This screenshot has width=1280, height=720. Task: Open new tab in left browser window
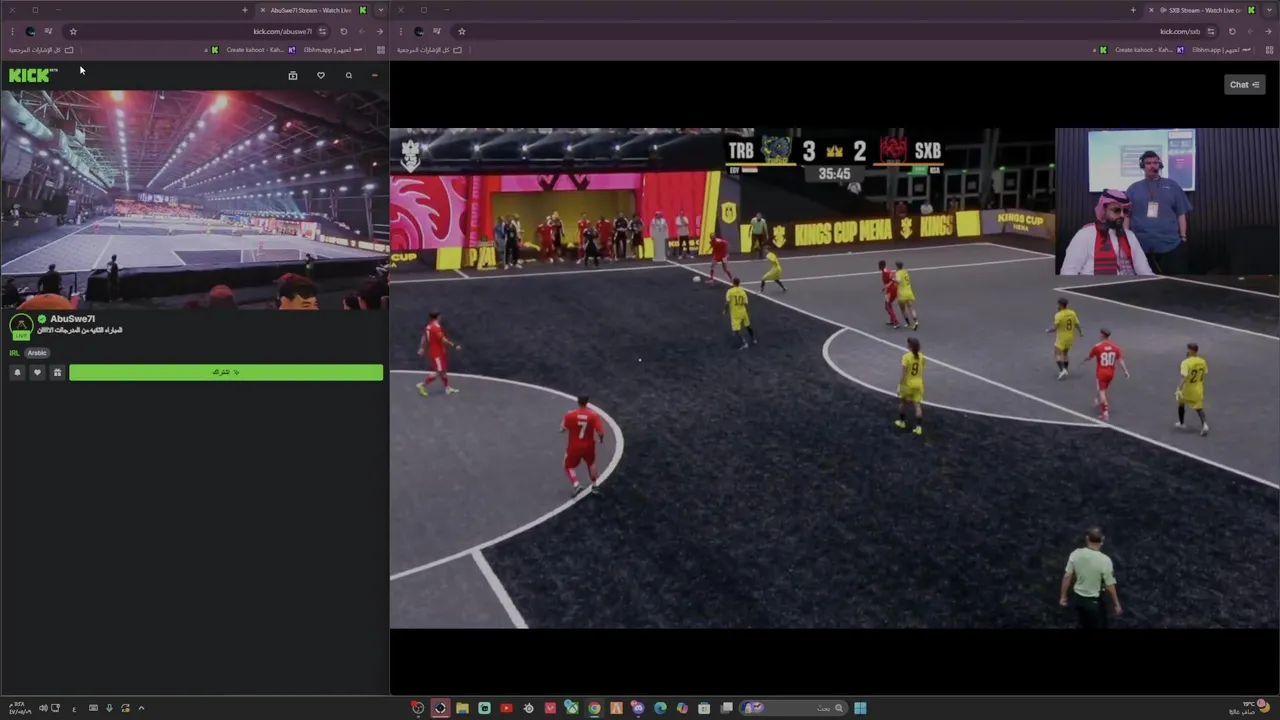click(245, 10)
